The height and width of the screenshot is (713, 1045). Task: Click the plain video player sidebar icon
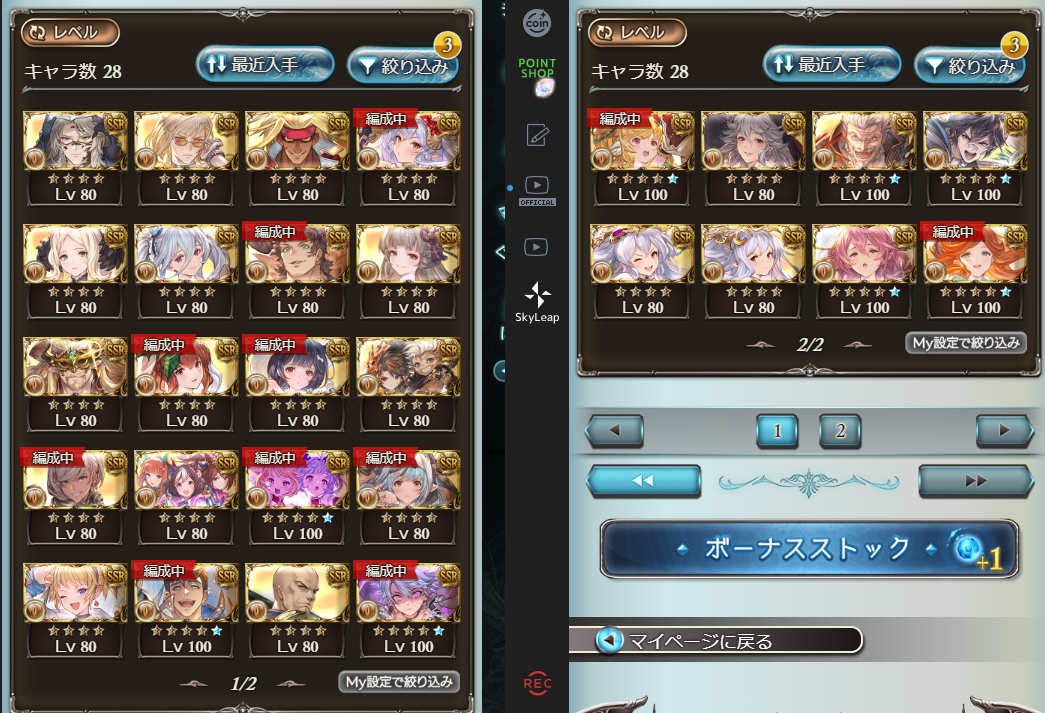click(x=536, y=247)
